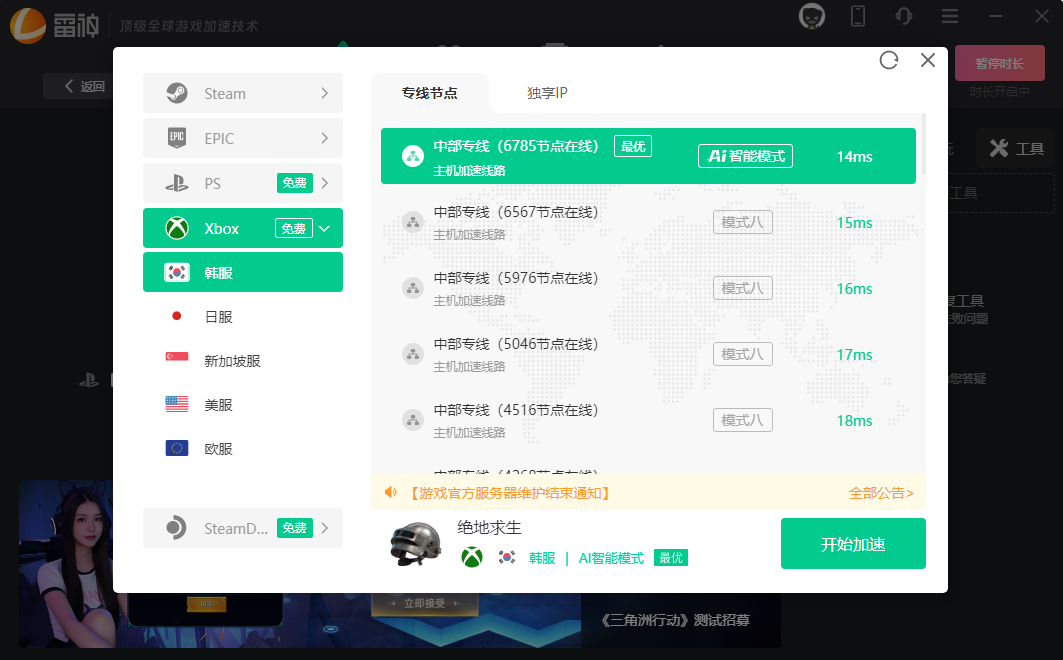The height and width of the screenshot is (660, 1063).
Task: Select the 日服 Japan server
Action: pyautogui.click(x=243, y=316)
